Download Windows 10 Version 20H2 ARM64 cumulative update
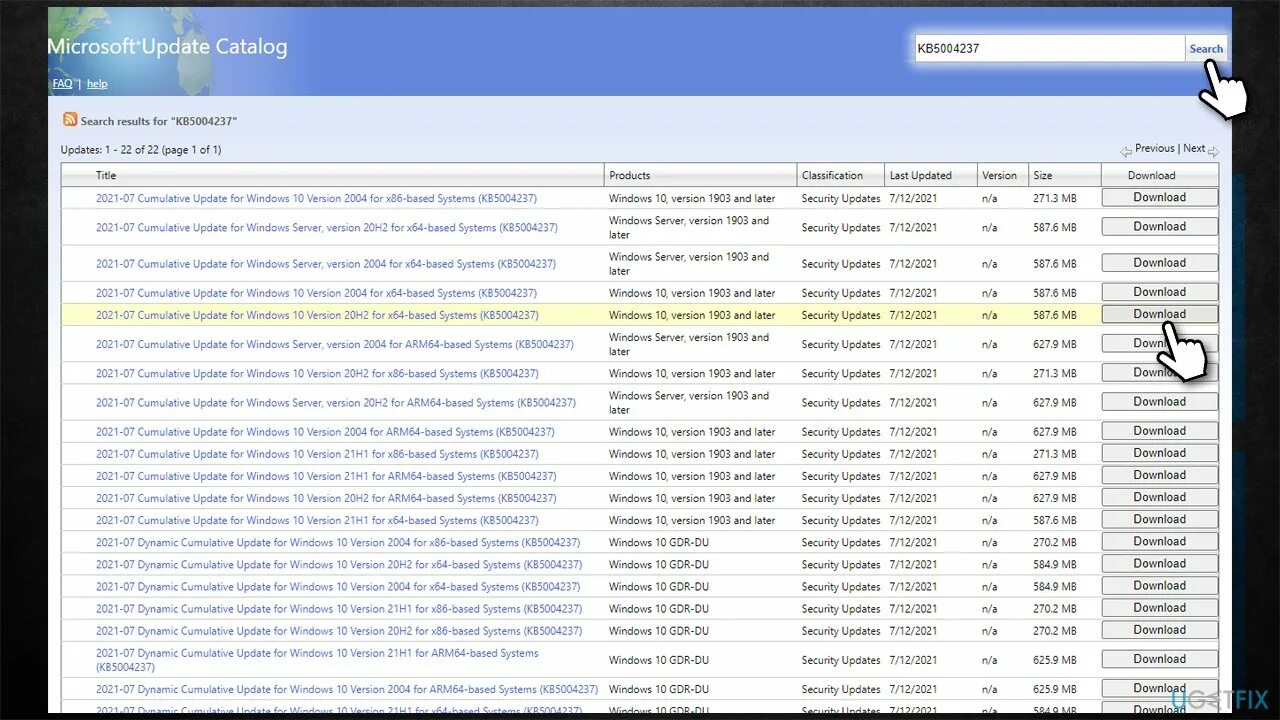This screenshot has height=720, width=1280. pos(1159,497)
